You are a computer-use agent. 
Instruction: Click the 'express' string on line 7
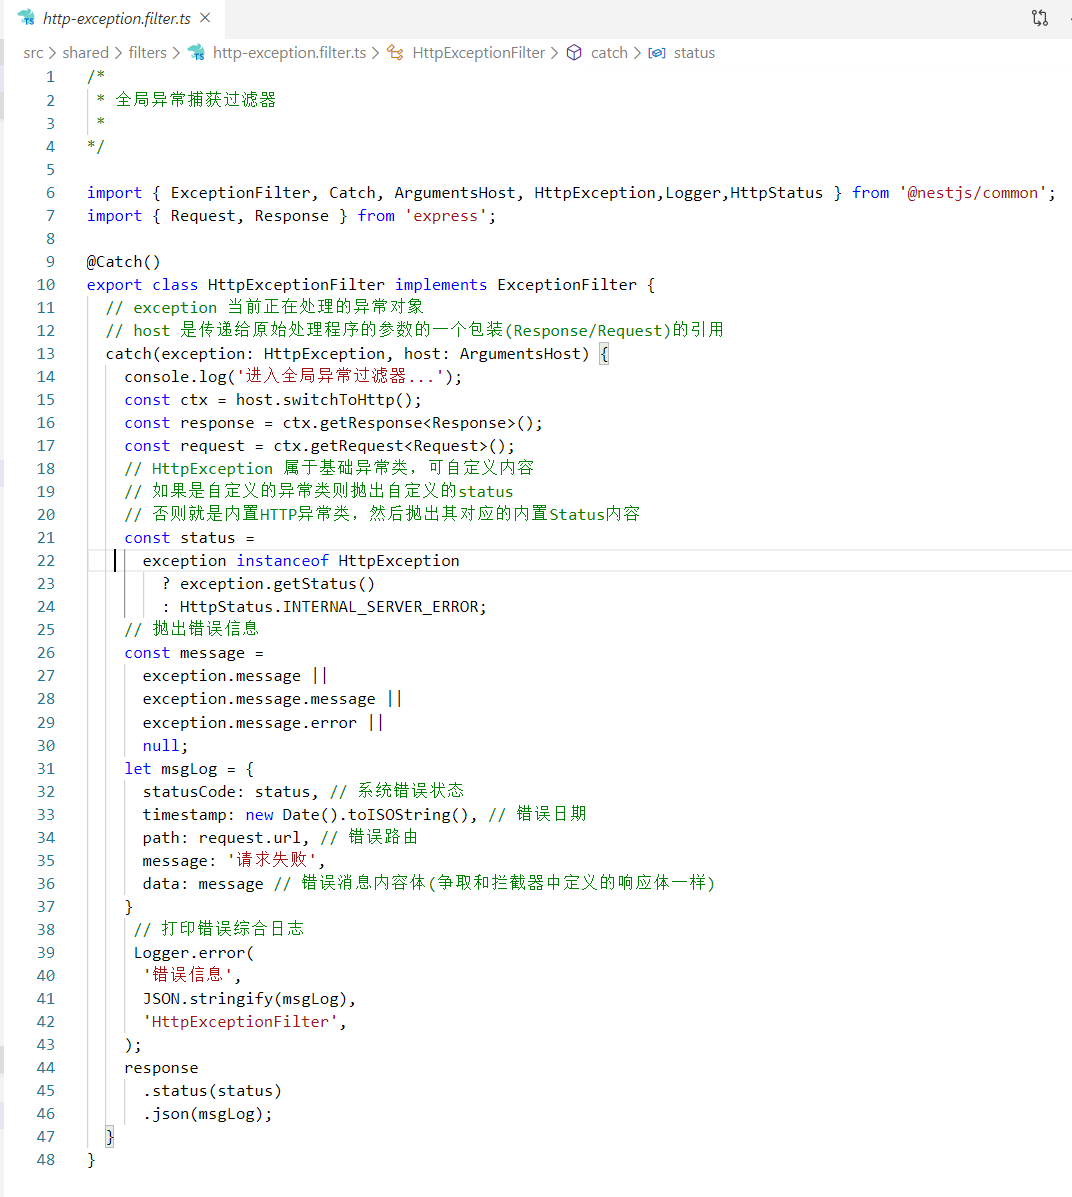(x=444, y=215)
